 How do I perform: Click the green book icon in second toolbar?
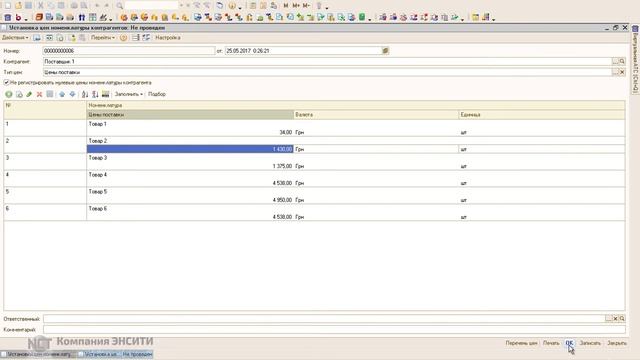click(362, 18)
